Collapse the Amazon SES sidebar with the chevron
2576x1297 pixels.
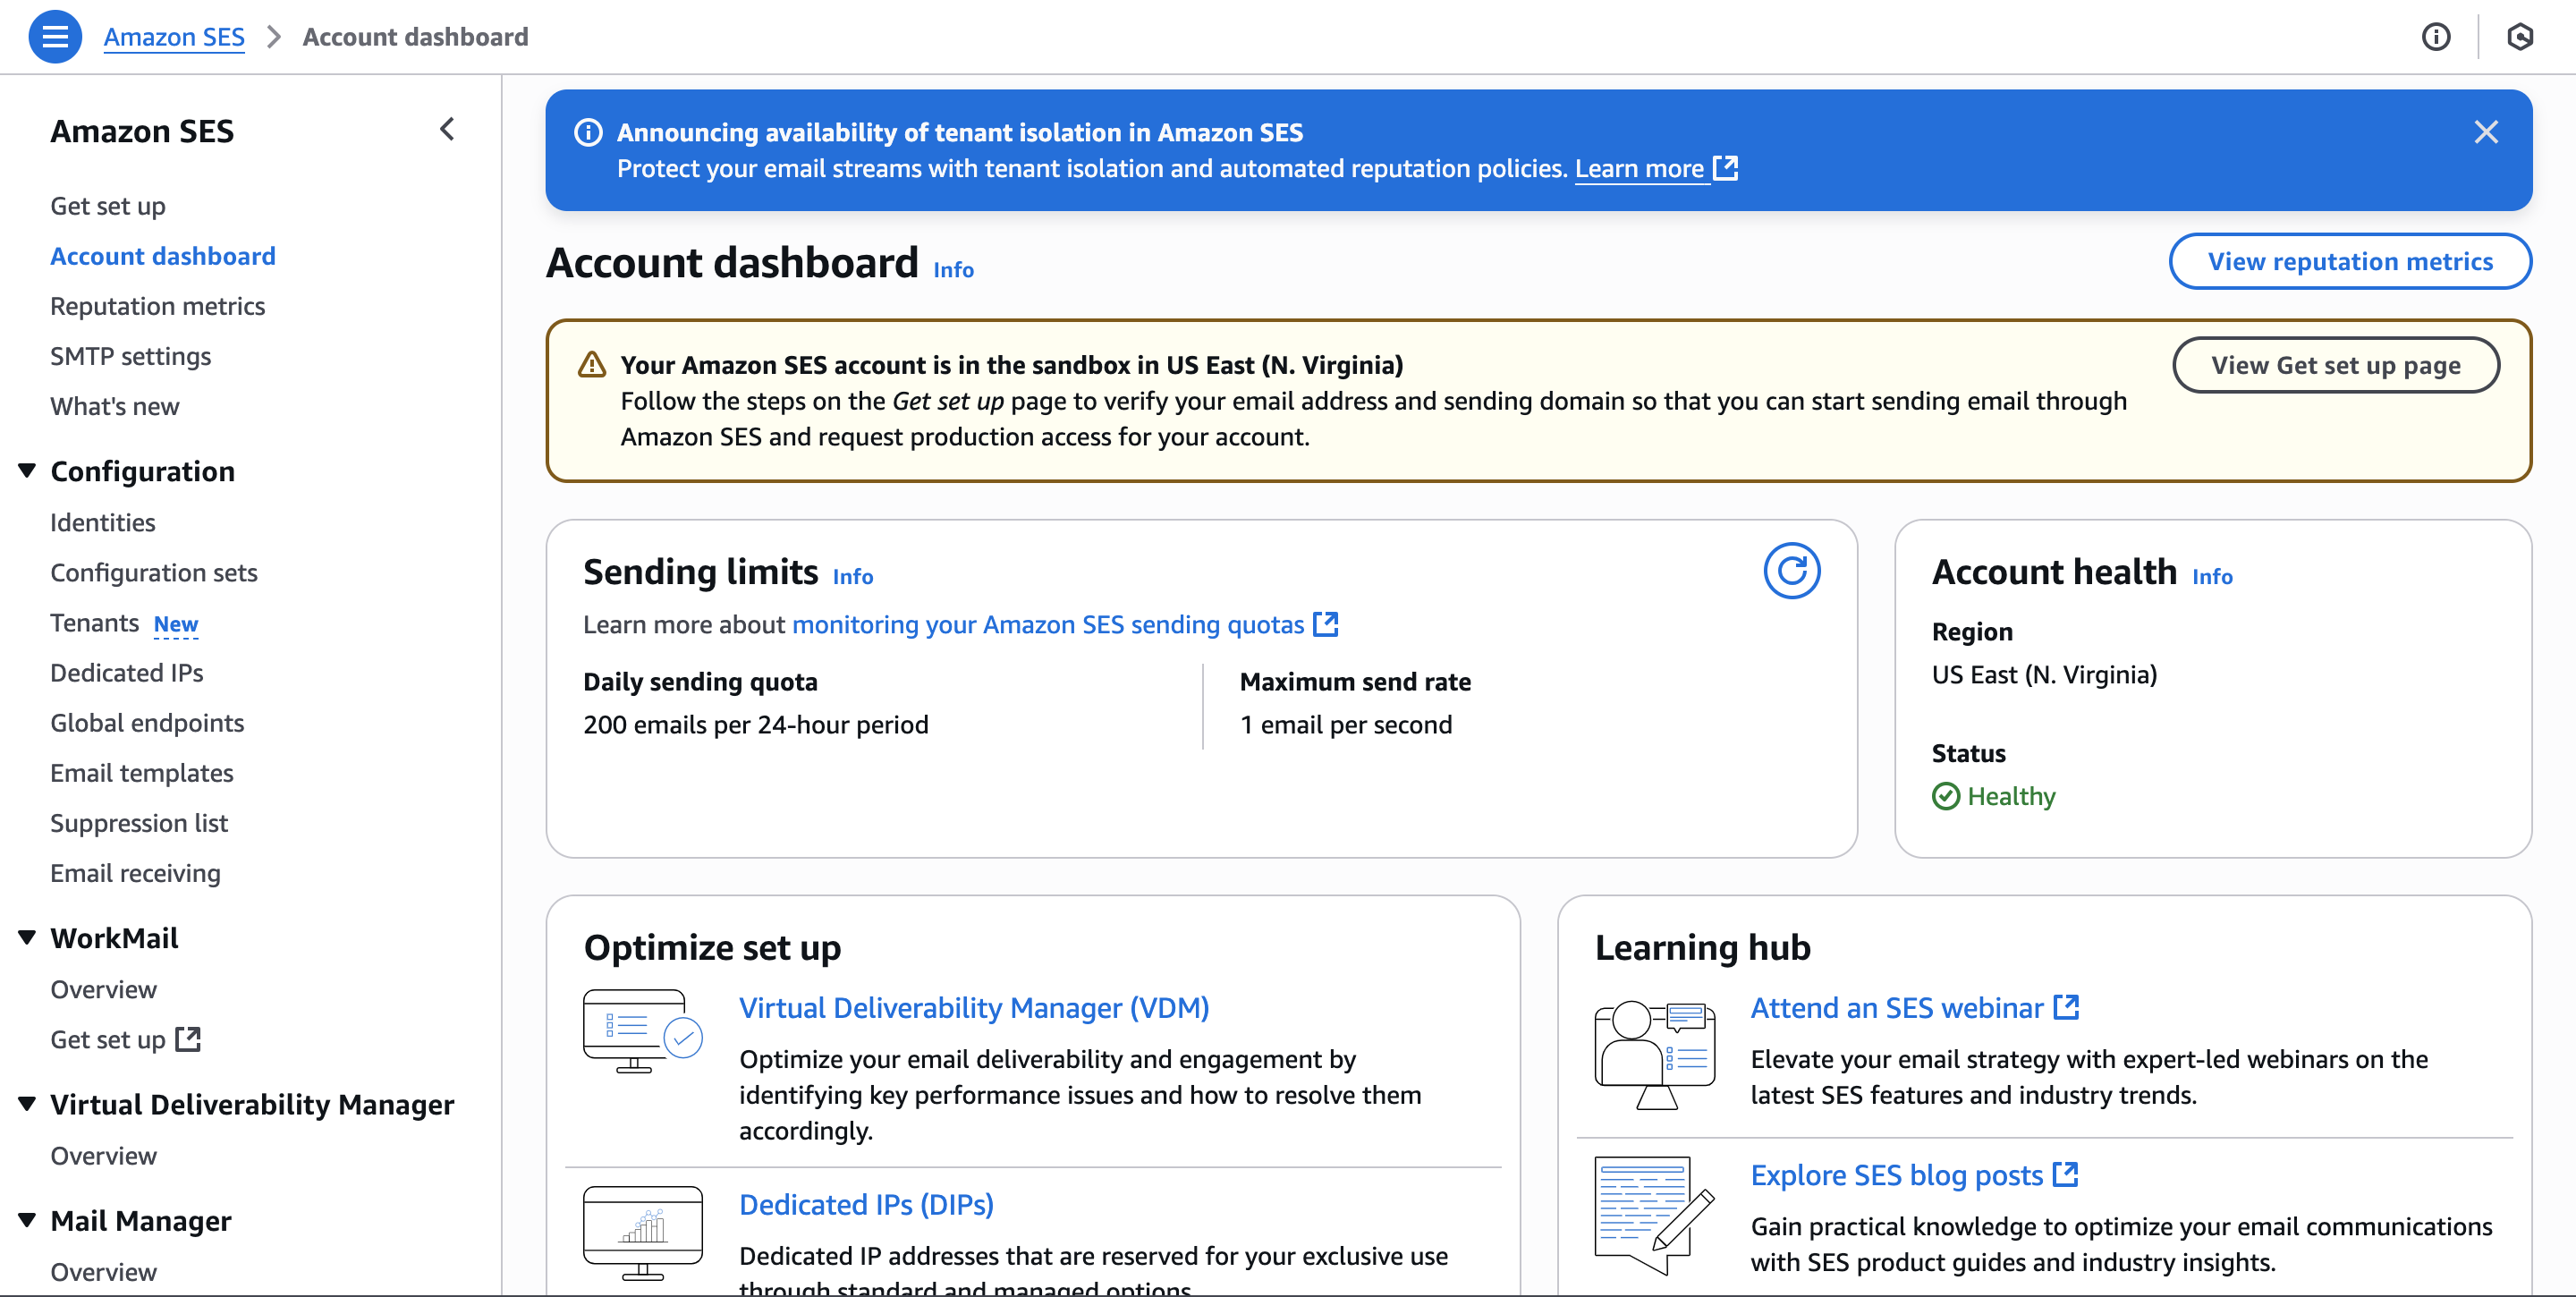[x=447, y=129]
